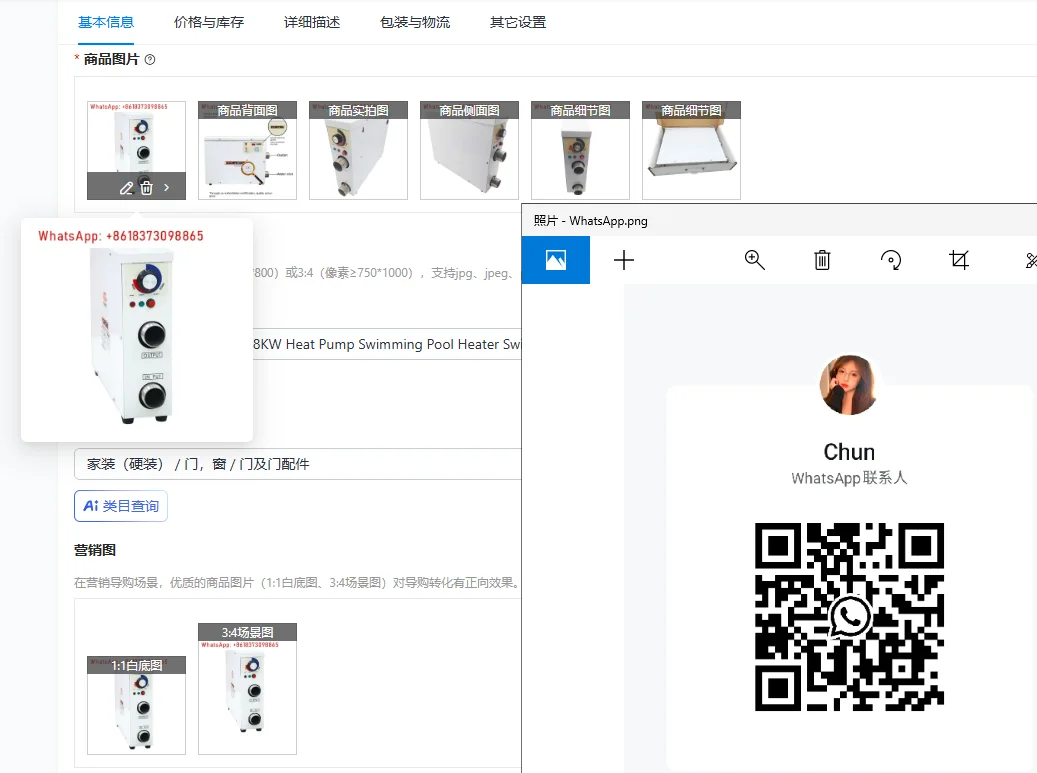
Task: Choose the 3:4场景图 marketing image
Action: [x=247, y=690]
